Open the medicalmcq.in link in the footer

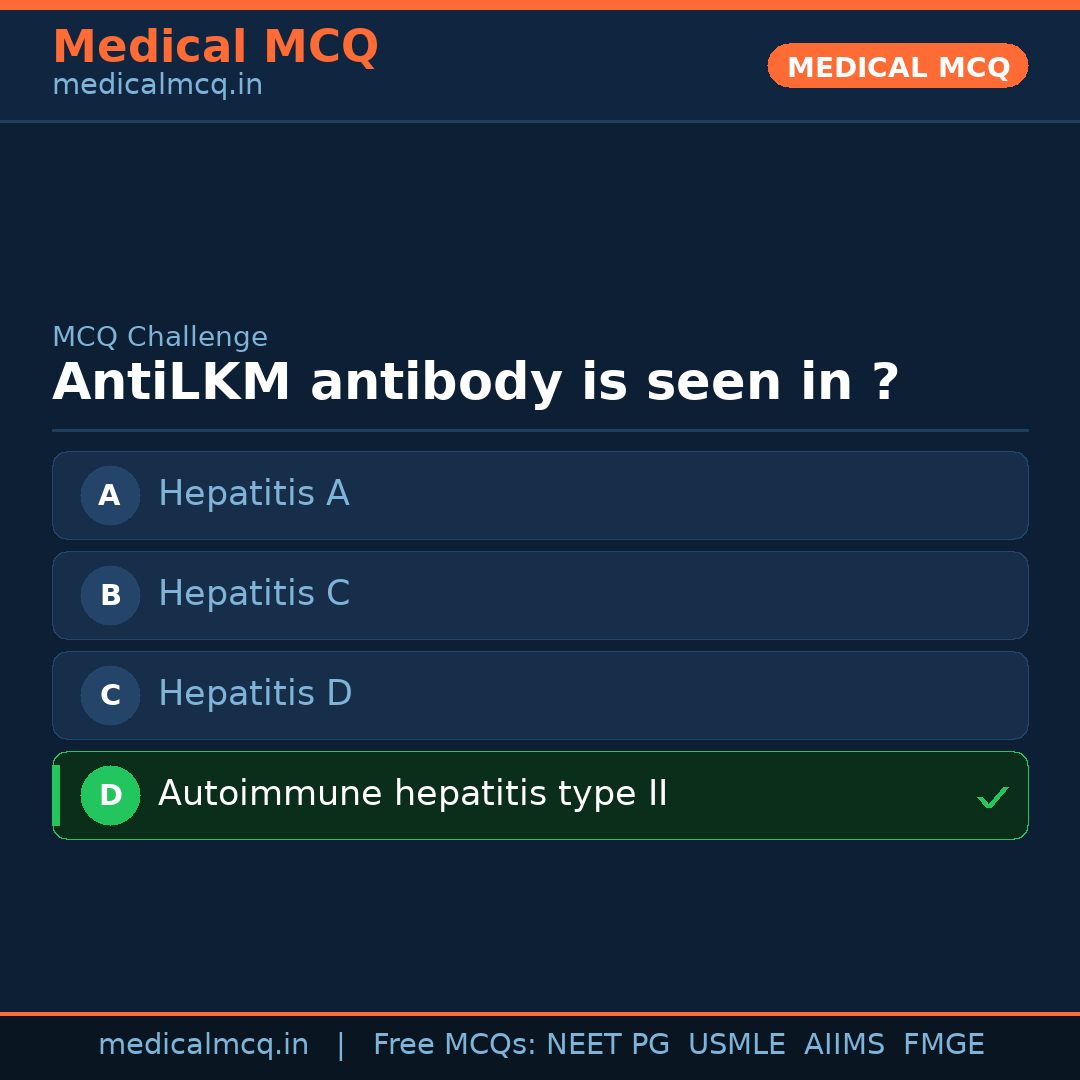pos(203,1045)
